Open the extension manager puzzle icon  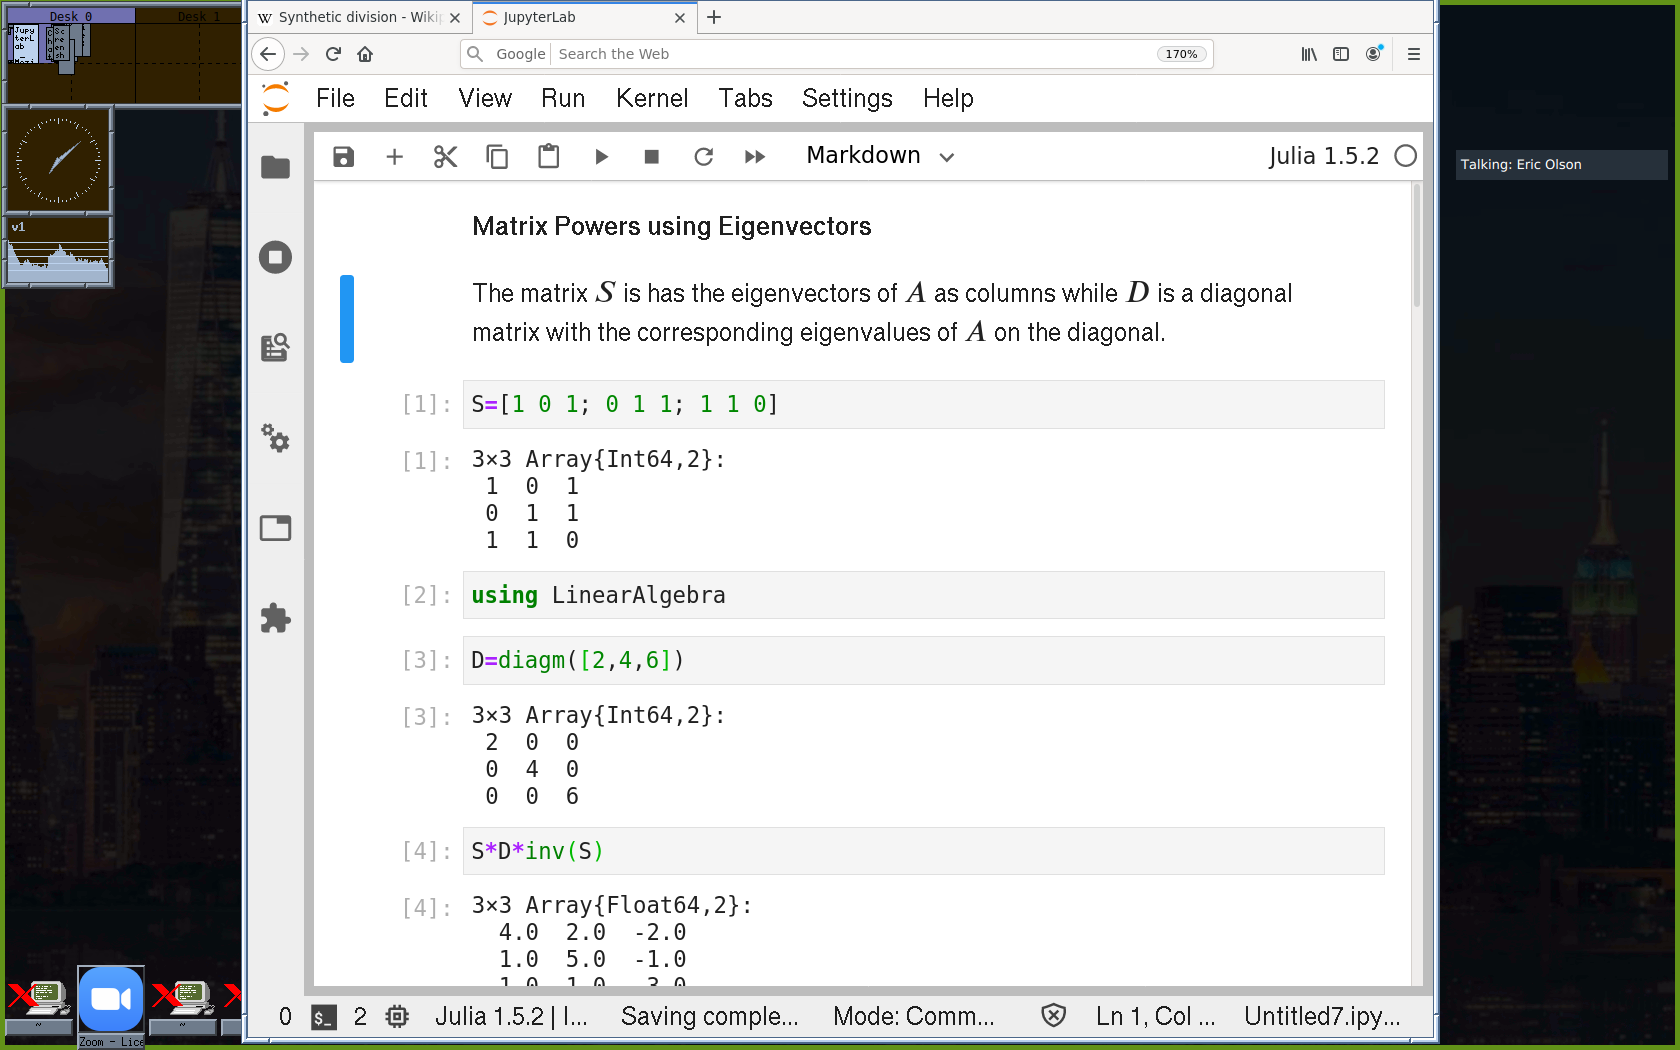point(275,618)
